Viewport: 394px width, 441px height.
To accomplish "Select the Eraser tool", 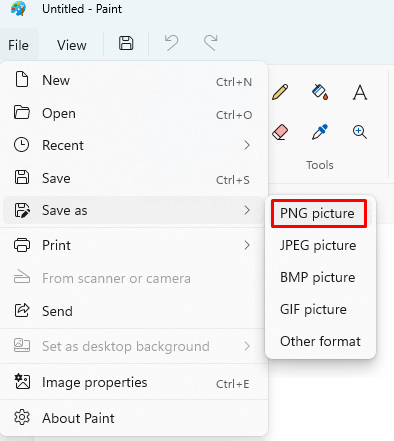I will pos(280,132).
